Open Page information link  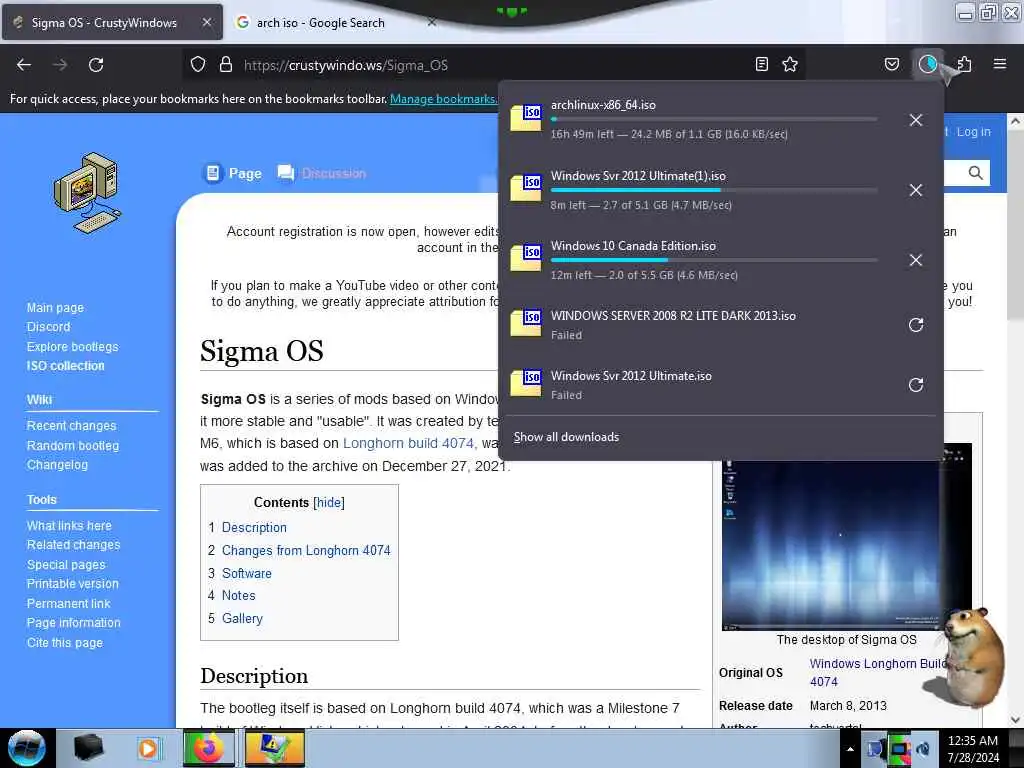click(73, 623)
